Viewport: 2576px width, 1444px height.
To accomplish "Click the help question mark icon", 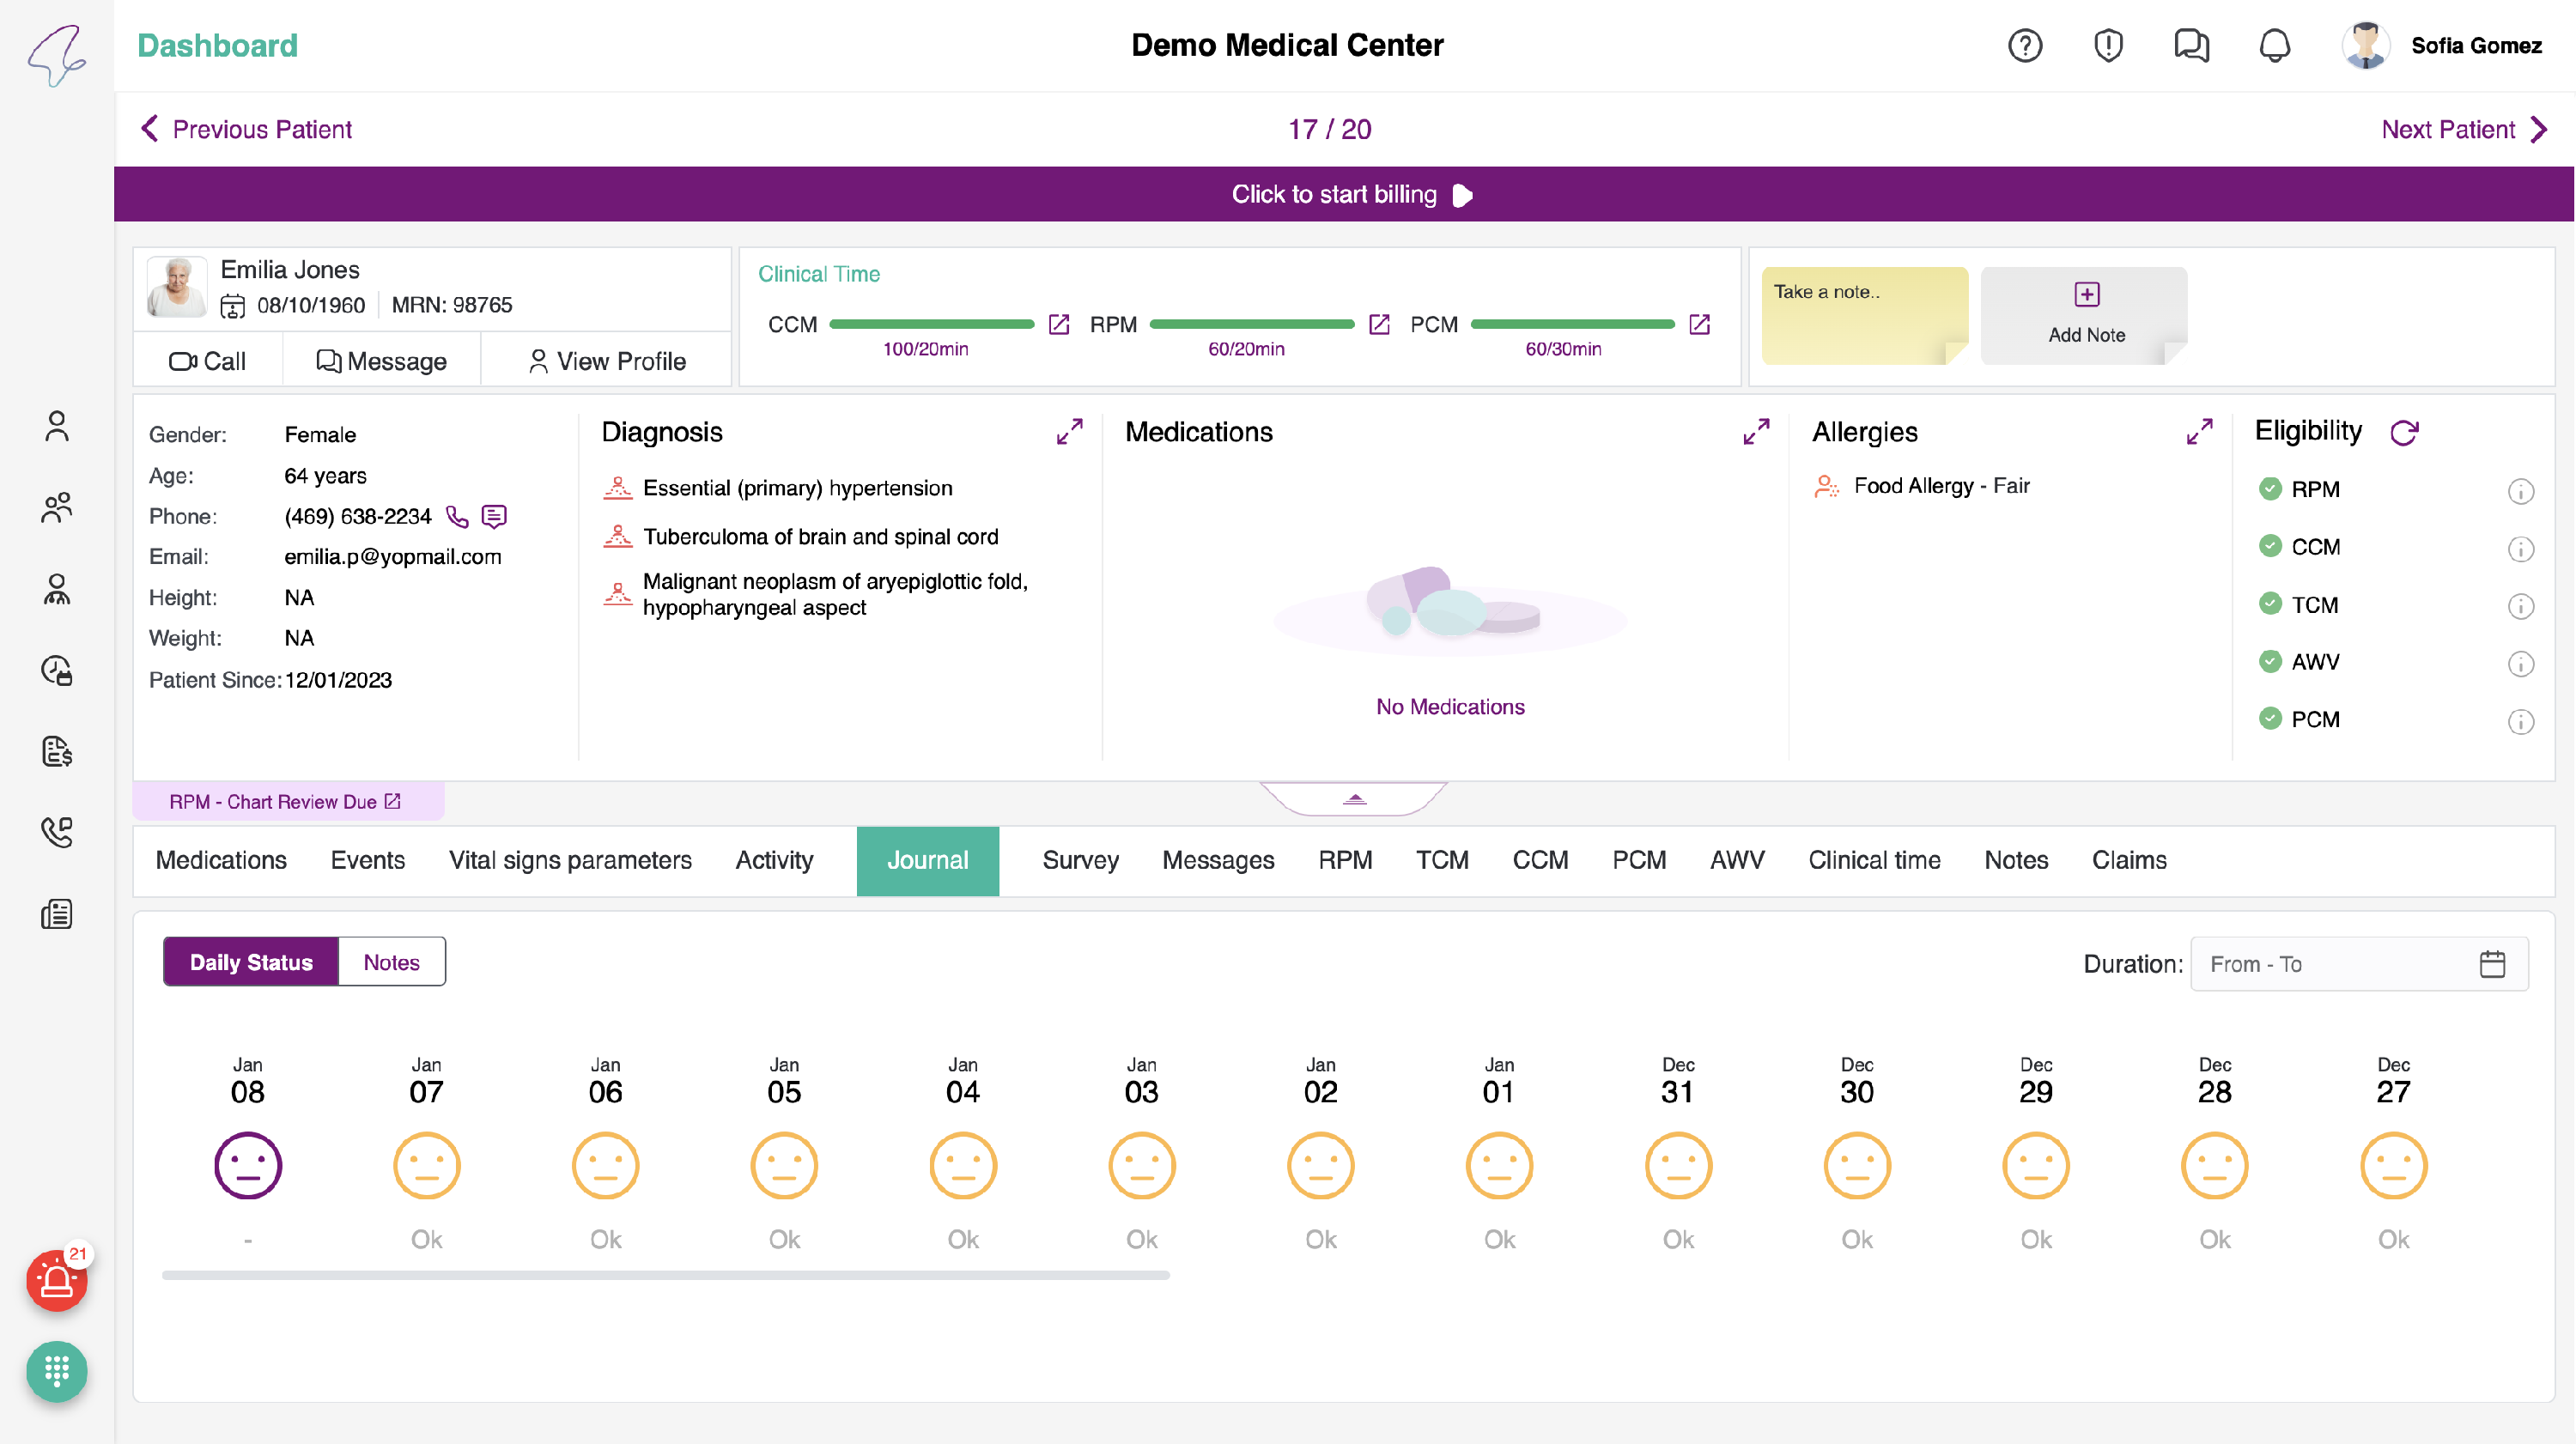I will tap(2024, 45).
